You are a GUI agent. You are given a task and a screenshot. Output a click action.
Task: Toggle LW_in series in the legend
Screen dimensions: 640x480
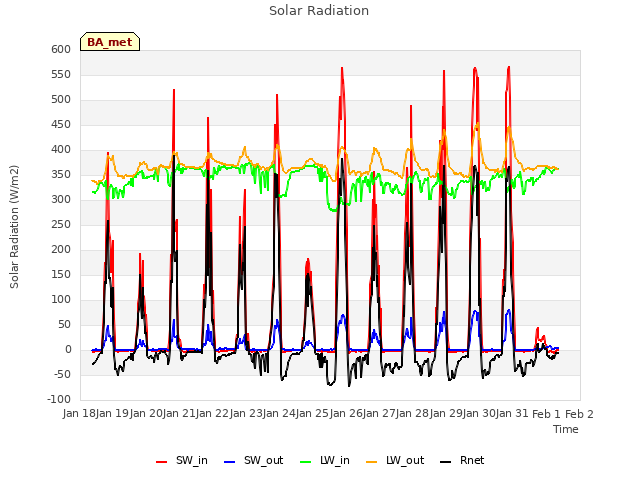pos(325,460)
